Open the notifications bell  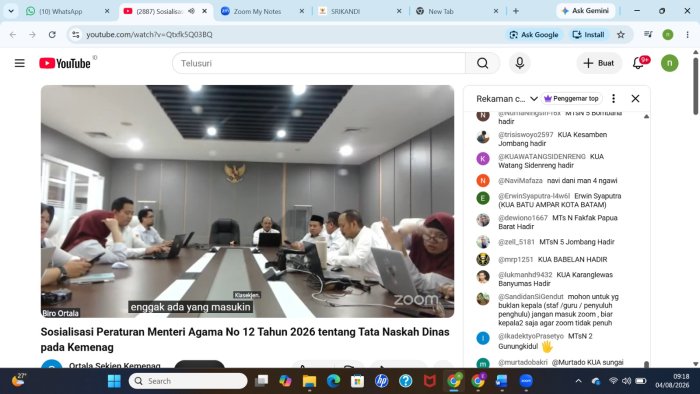coord(639,63)
